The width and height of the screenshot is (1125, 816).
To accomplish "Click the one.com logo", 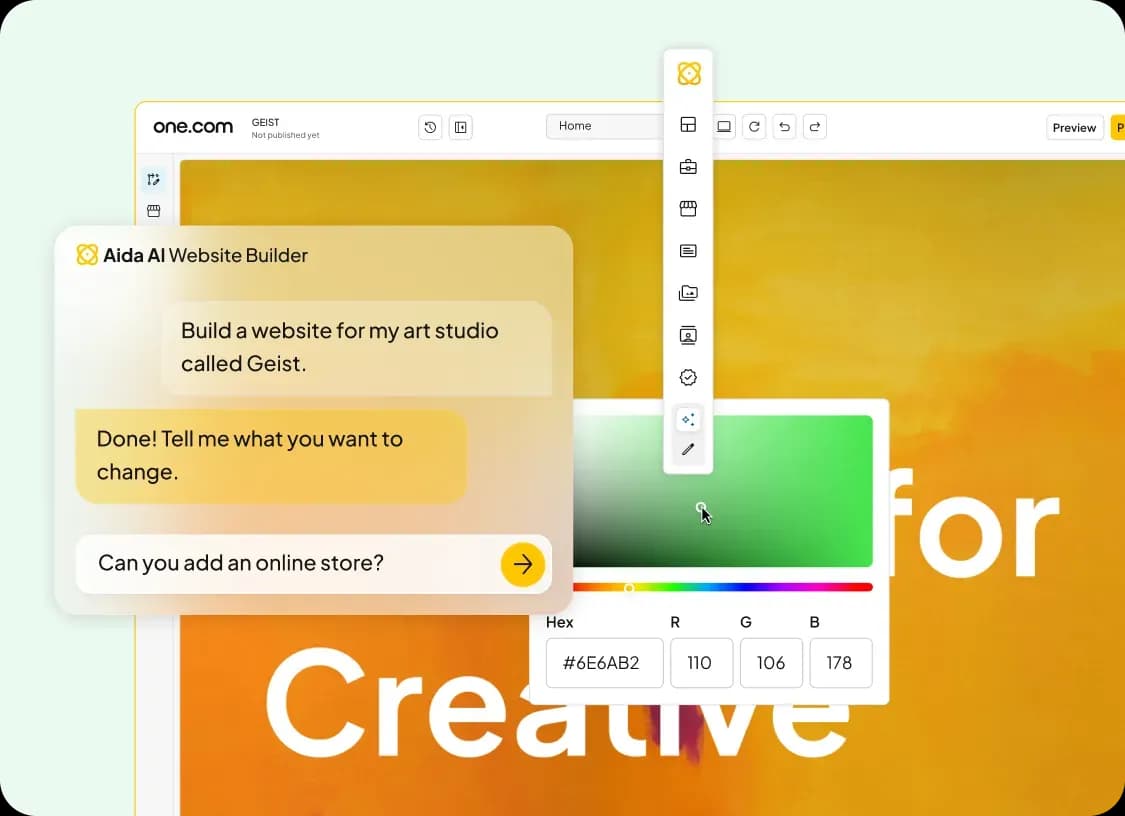I will click(193, 127).
